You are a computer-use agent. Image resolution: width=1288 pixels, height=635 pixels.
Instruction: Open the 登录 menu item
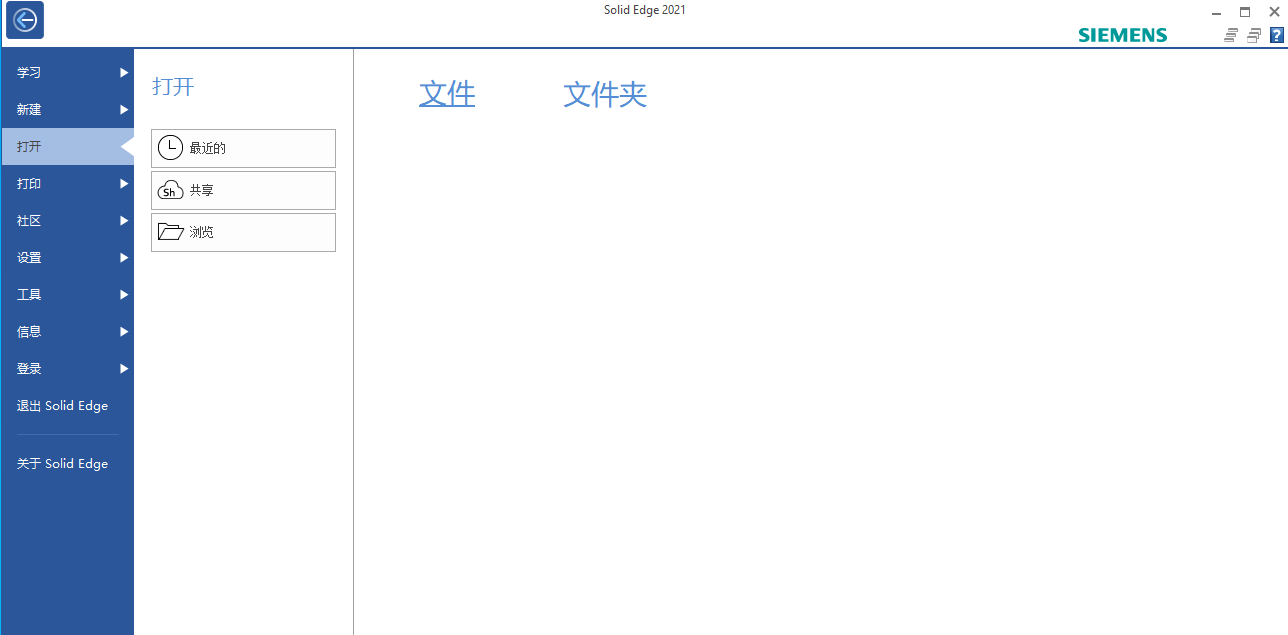[x=68, y=368]
